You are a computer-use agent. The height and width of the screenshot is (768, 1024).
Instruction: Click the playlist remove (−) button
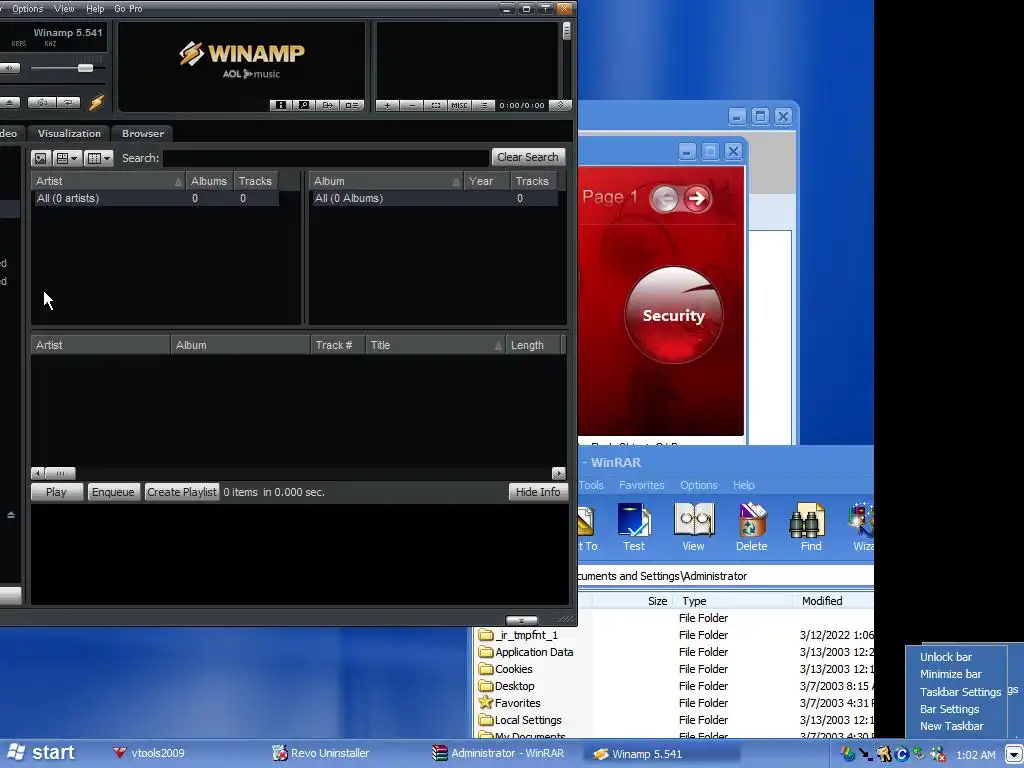pos(411,105)
